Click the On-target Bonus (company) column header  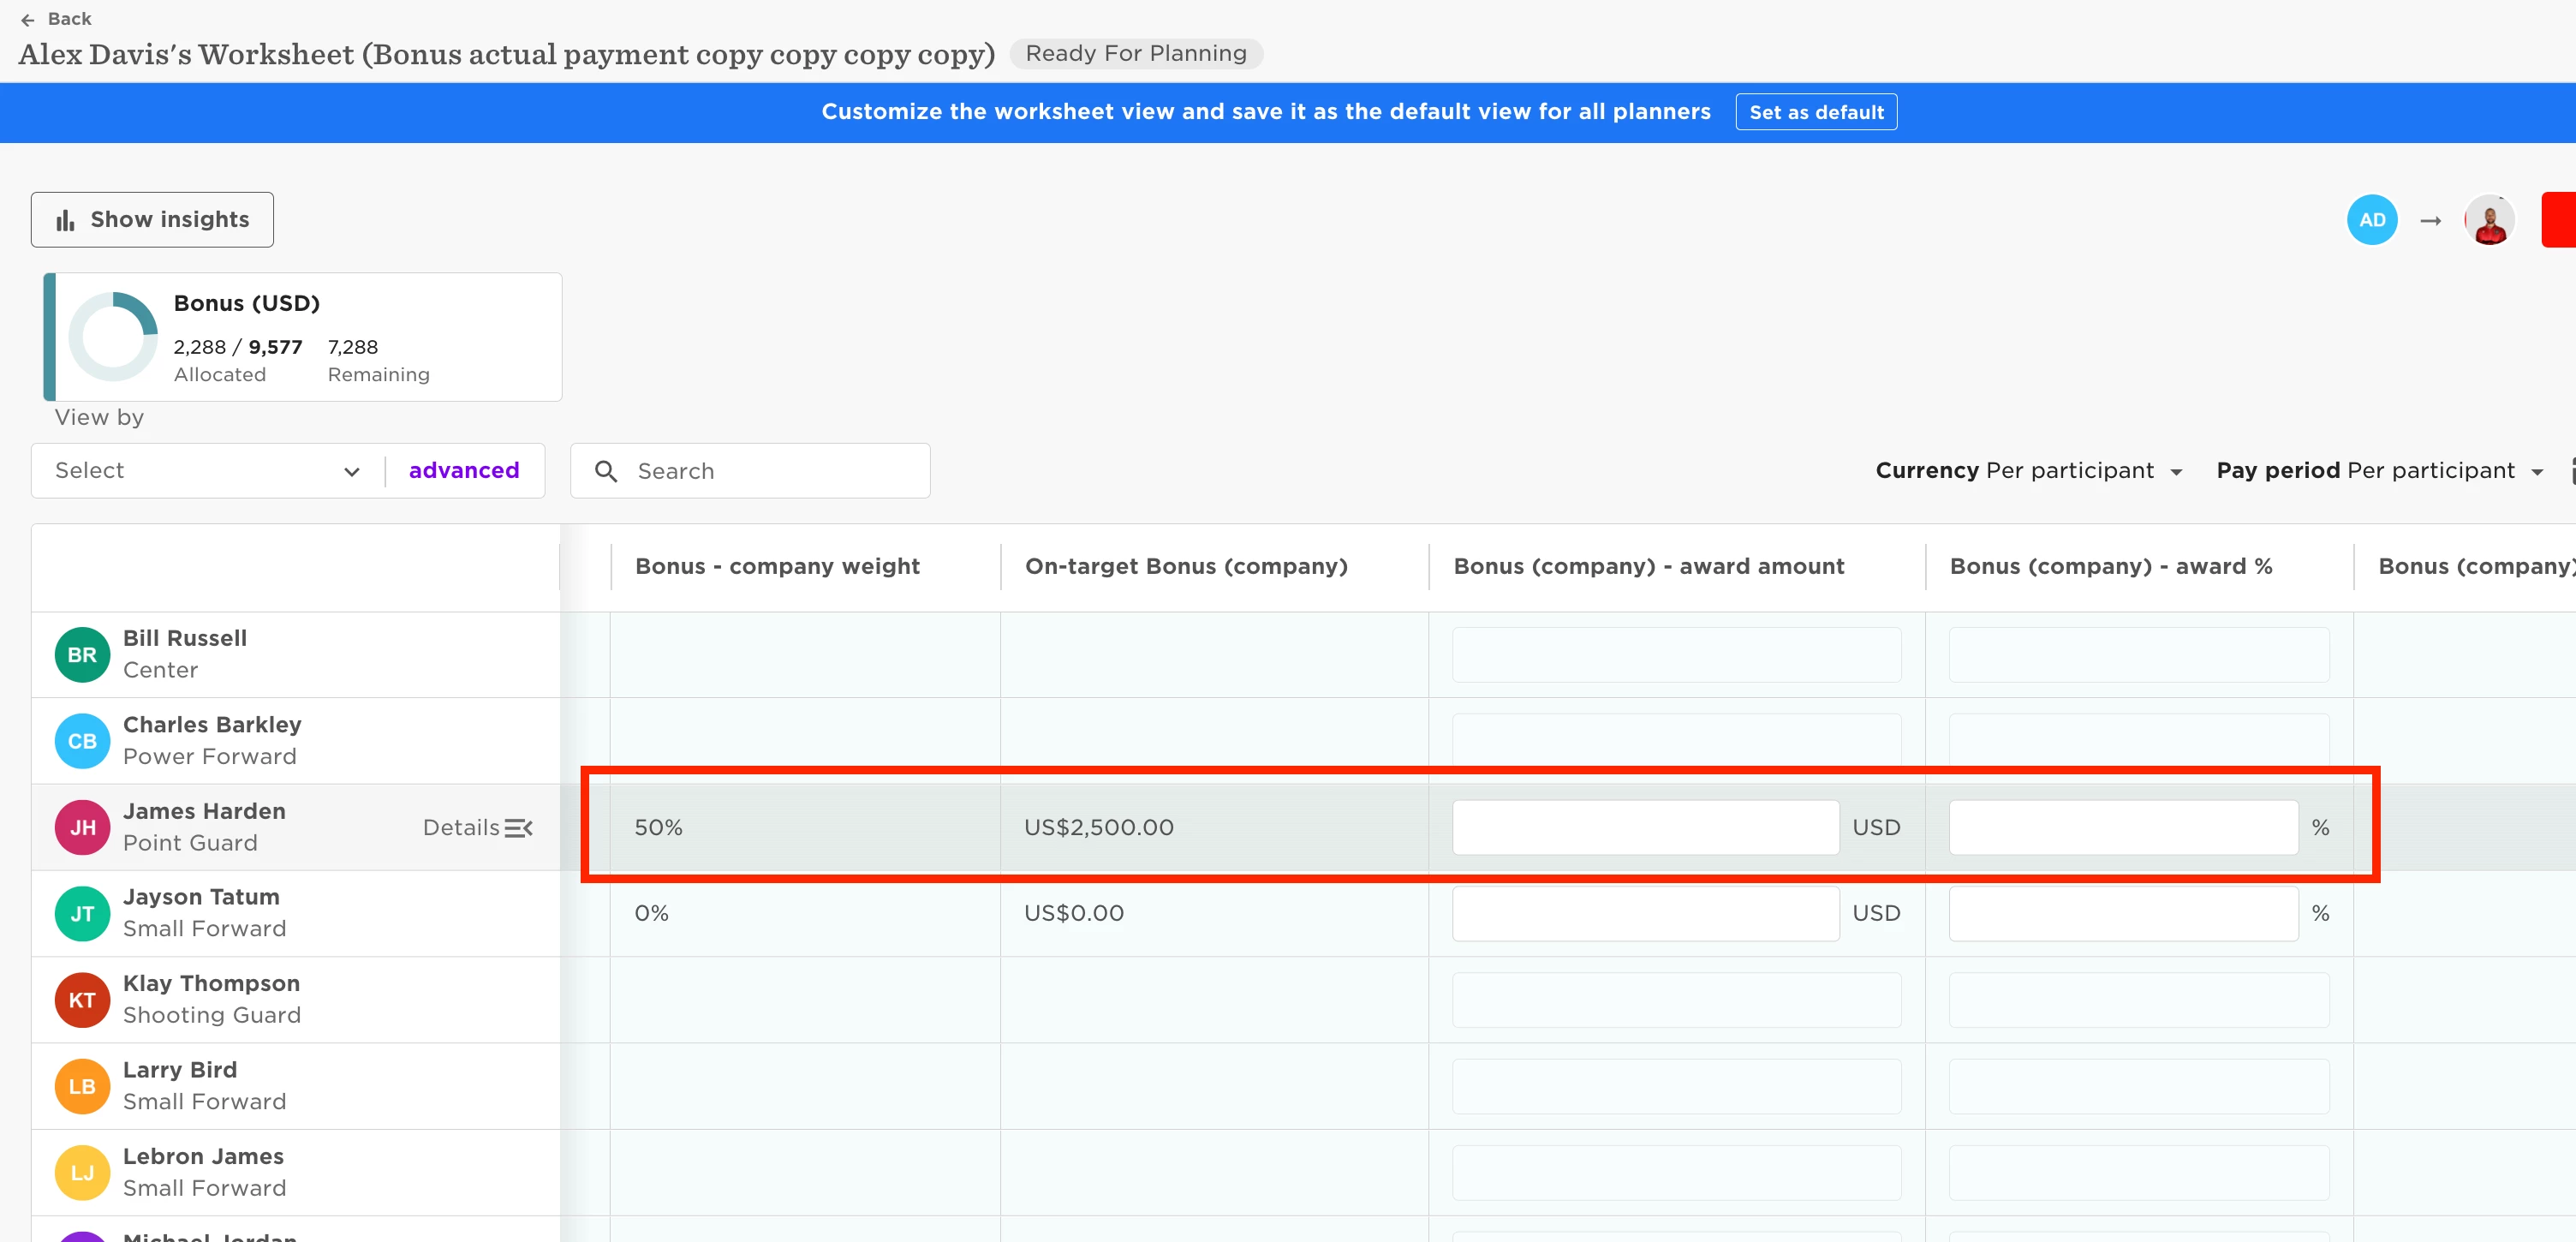tap(1186, 566)
